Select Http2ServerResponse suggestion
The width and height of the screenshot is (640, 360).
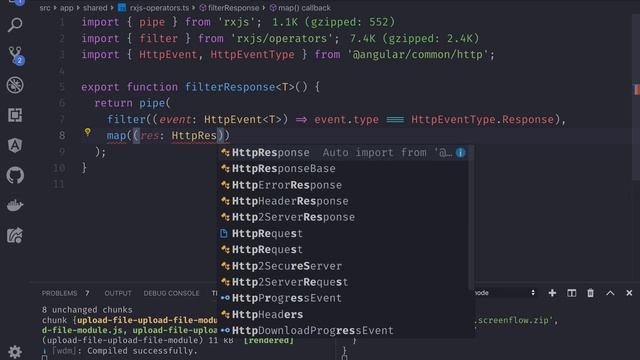click(342, 217)
